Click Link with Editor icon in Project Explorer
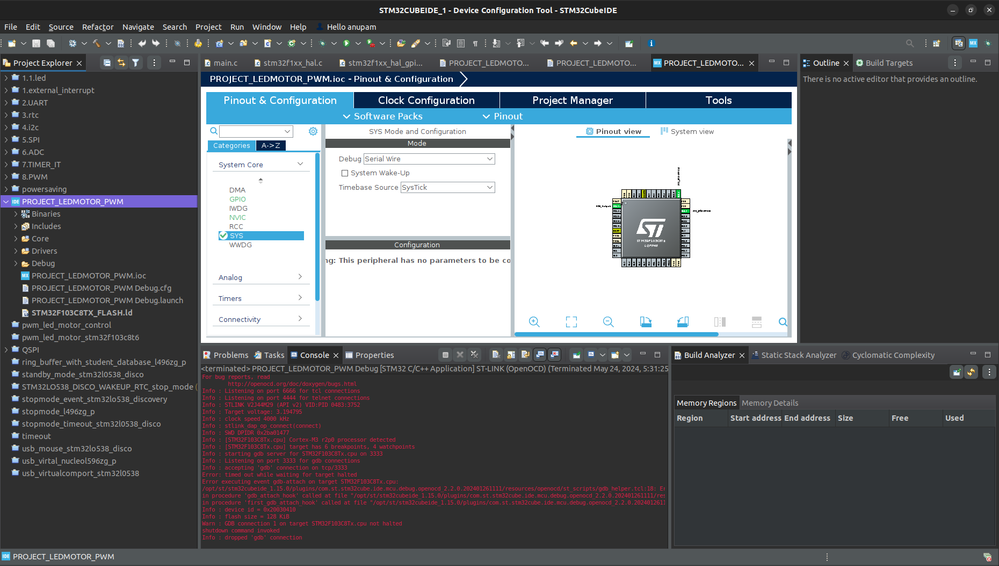The height and width of the screenshot is (566, 999). click(x=121, y=63)
